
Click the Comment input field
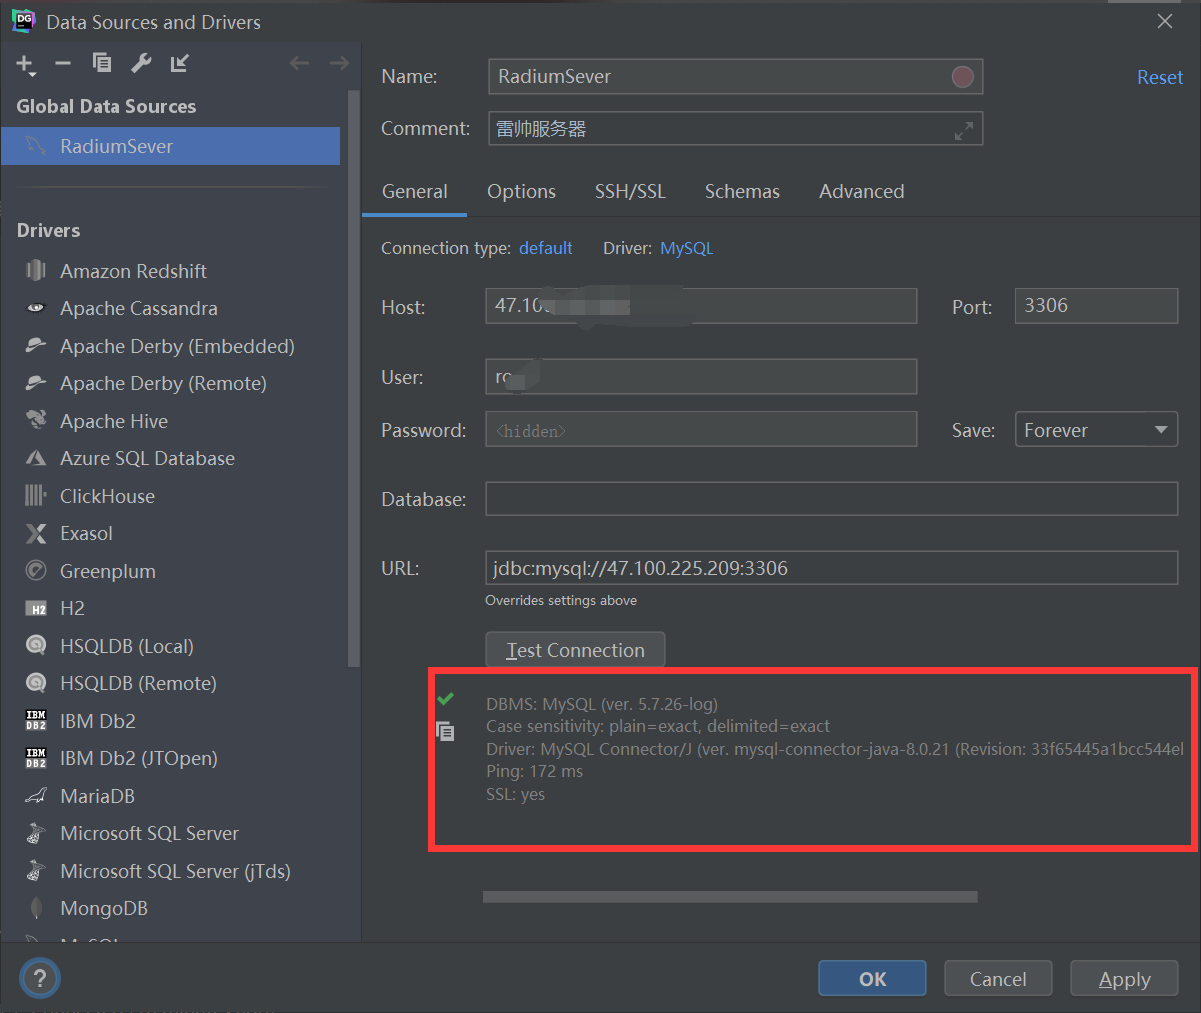tap(735, 129)
